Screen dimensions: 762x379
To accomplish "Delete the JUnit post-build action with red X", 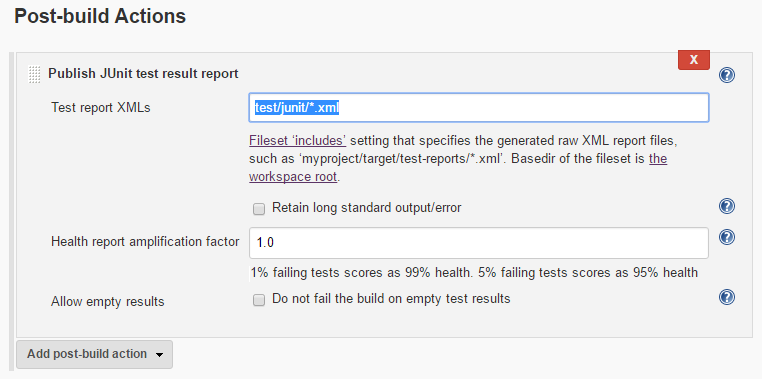I will click(693, 60).
